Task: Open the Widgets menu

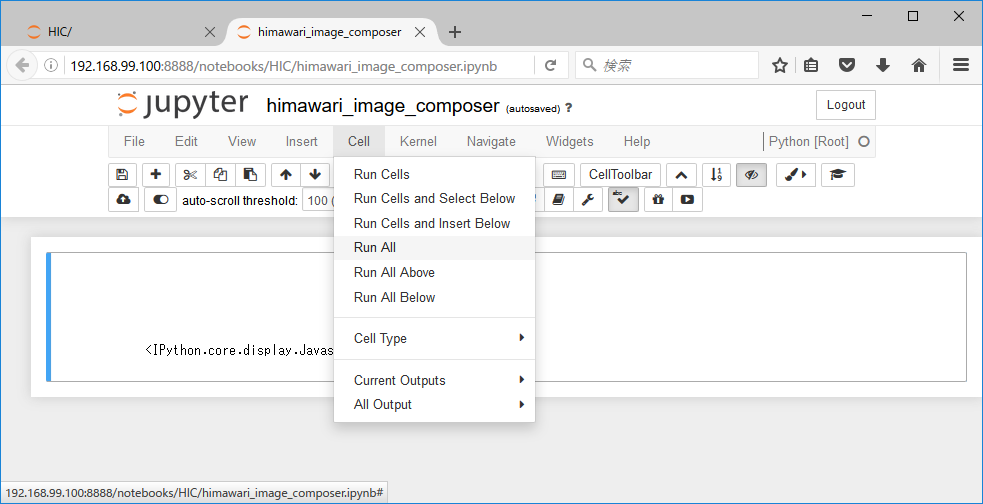Action: click(569, 142)
